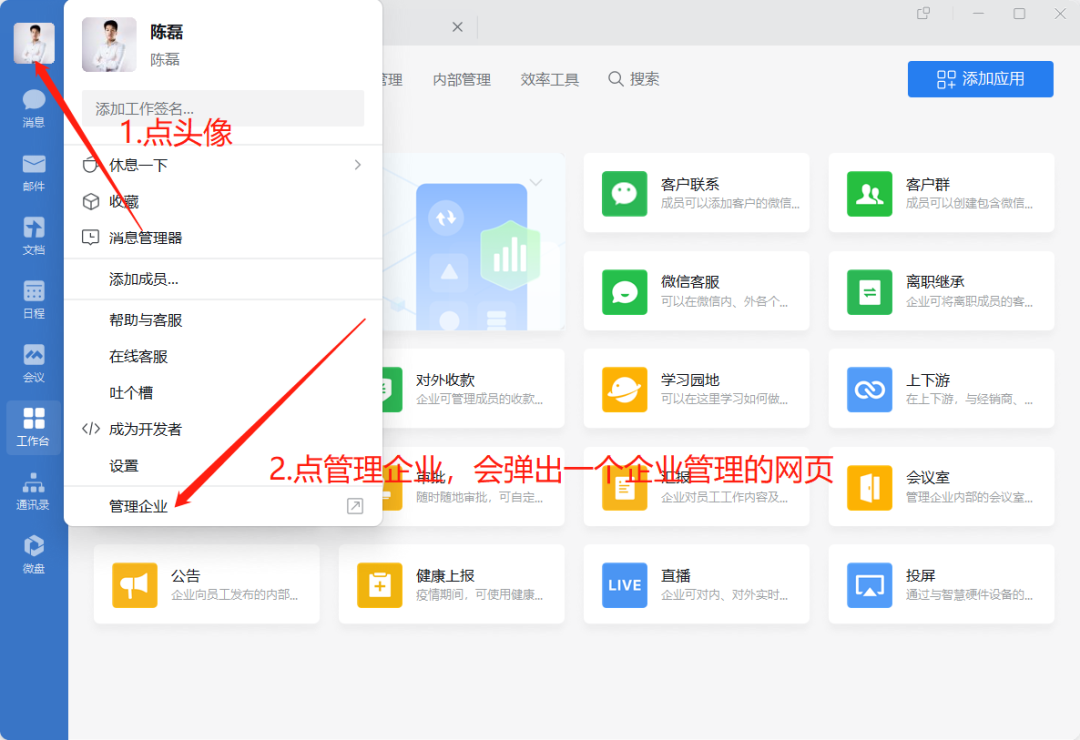Click the 陈磊 bold name in profile card
The image size is (1080, 740).
pyautogui.click(x=167, y=32)
